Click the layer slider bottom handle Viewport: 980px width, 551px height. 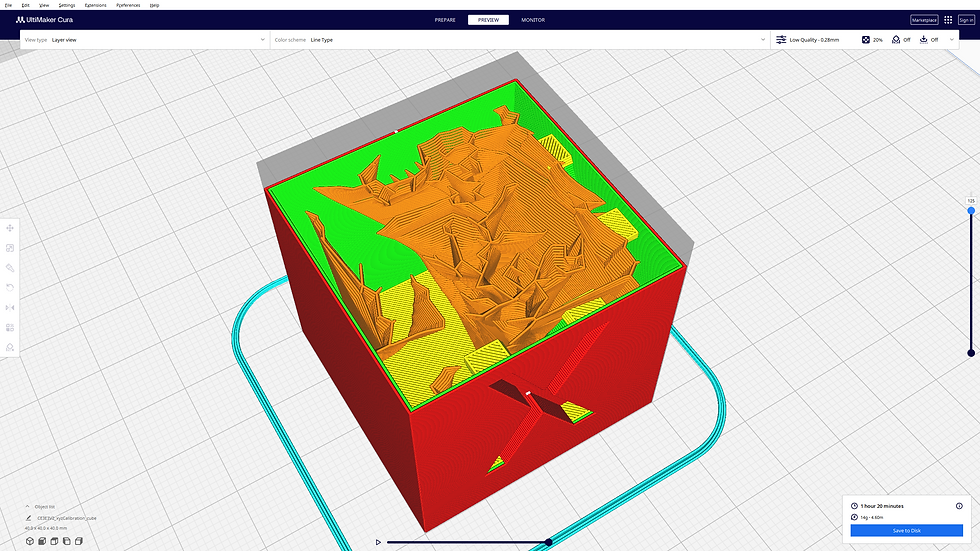(x=971, y=353)
